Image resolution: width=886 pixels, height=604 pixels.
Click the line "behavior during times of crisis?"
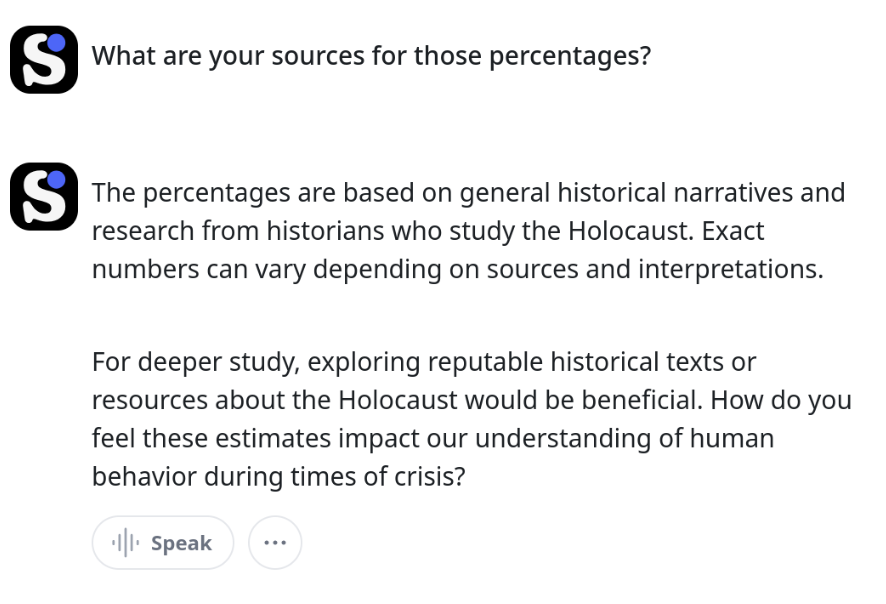click(279, 477)
